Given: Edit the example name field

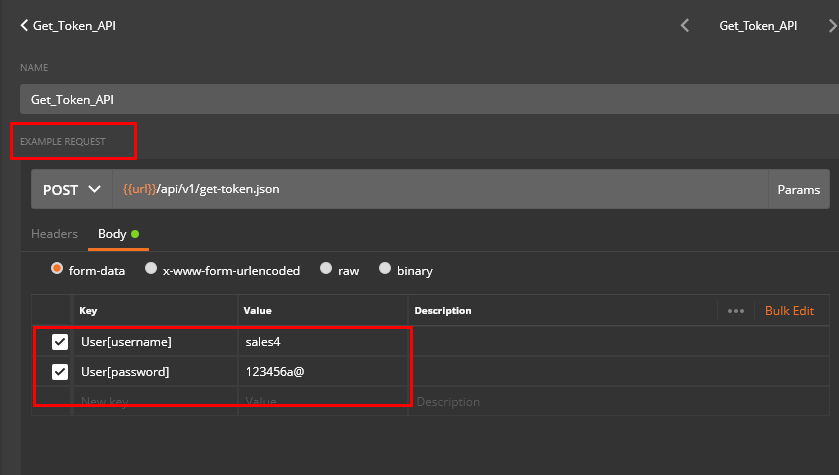Looking at the screenshot, I should (420, 99).
